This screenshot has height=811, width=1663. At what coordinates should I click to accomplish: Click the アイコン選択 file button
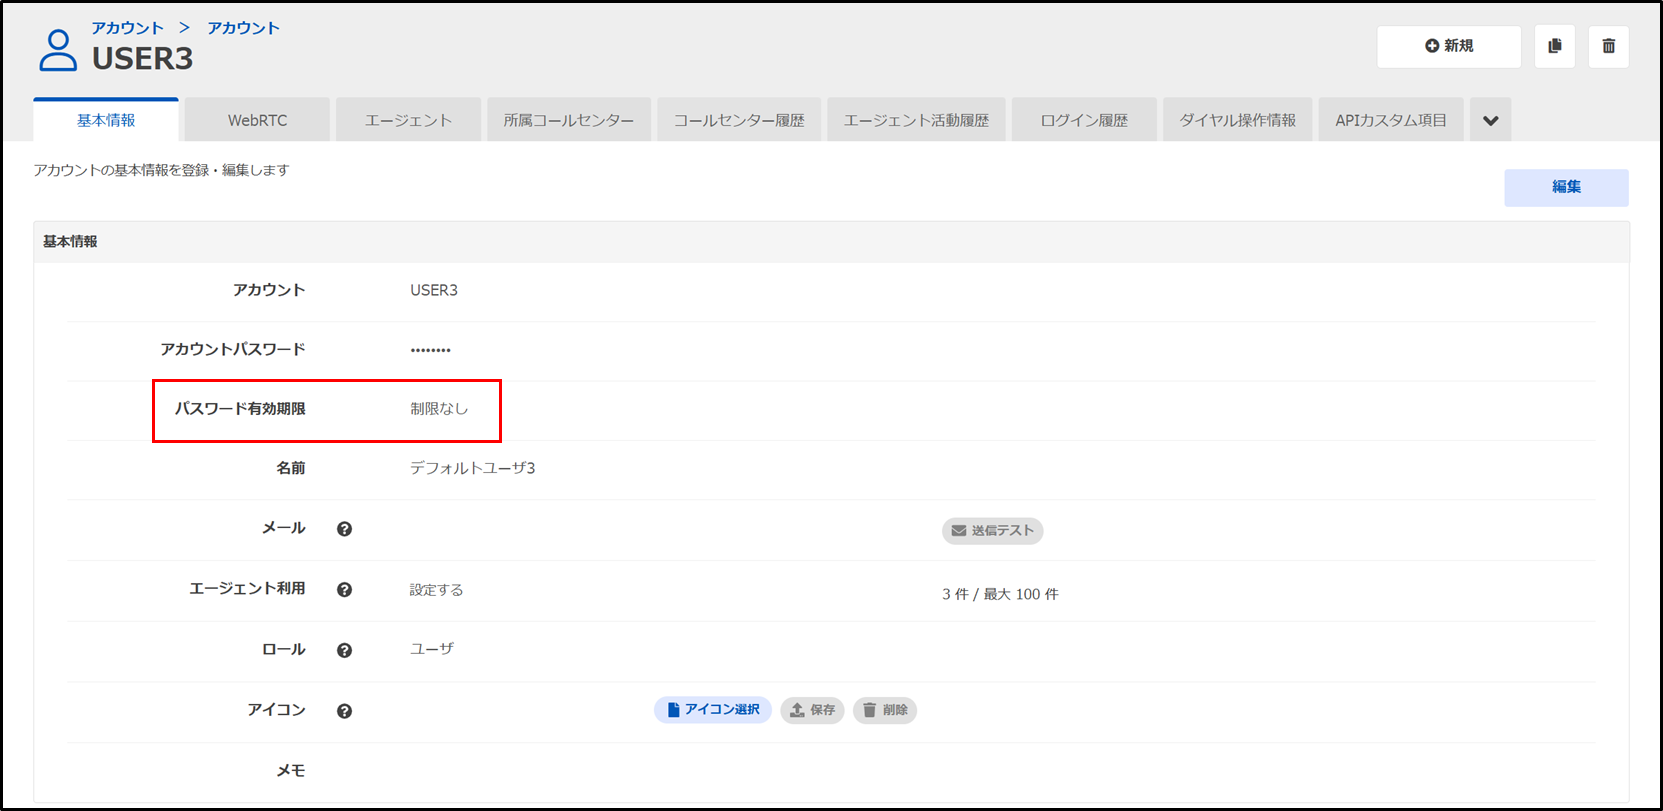[712, 710]
